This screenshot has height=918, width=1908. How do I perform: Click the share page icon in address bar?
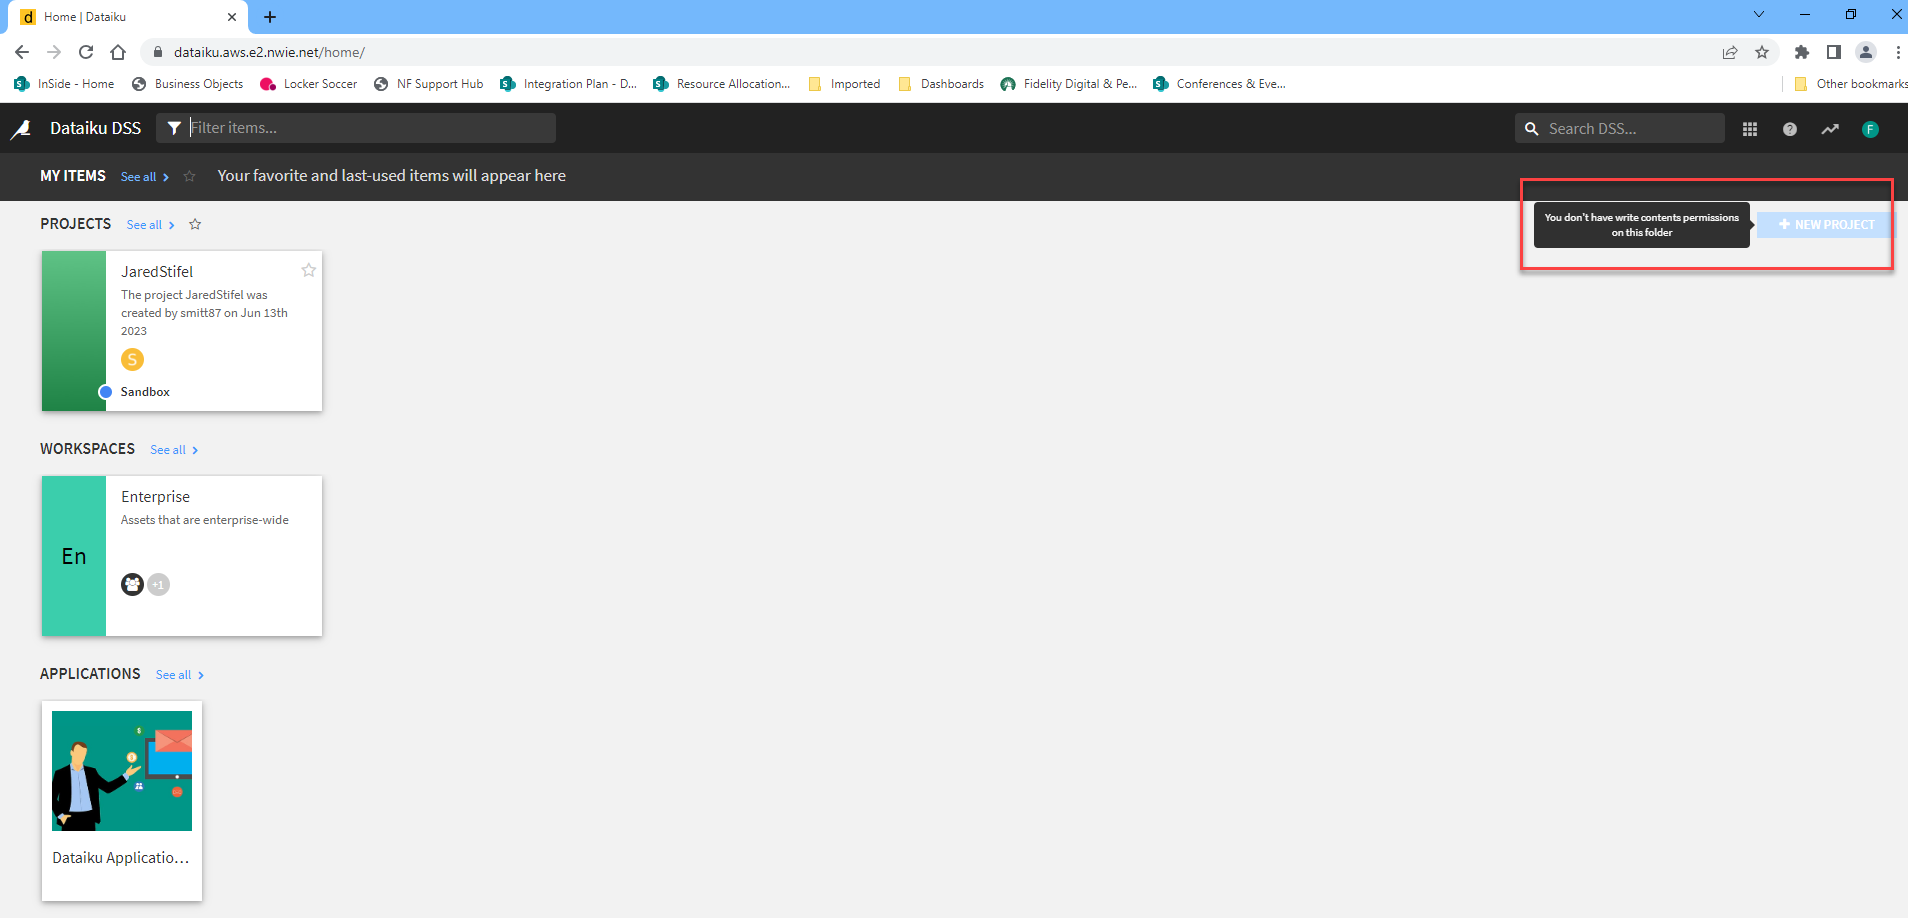(1730, 52)
